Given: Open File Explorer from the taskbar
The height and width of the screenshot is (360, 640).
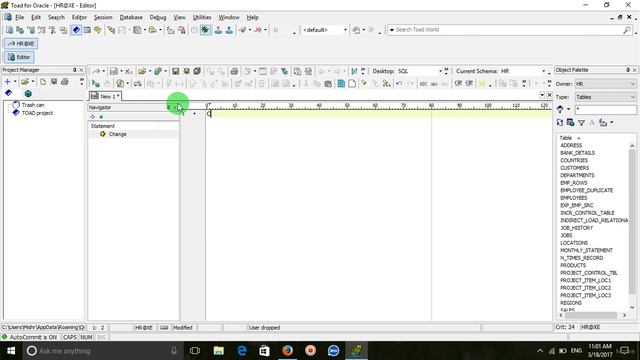Looking at the screenshot, I should (219, 351).
